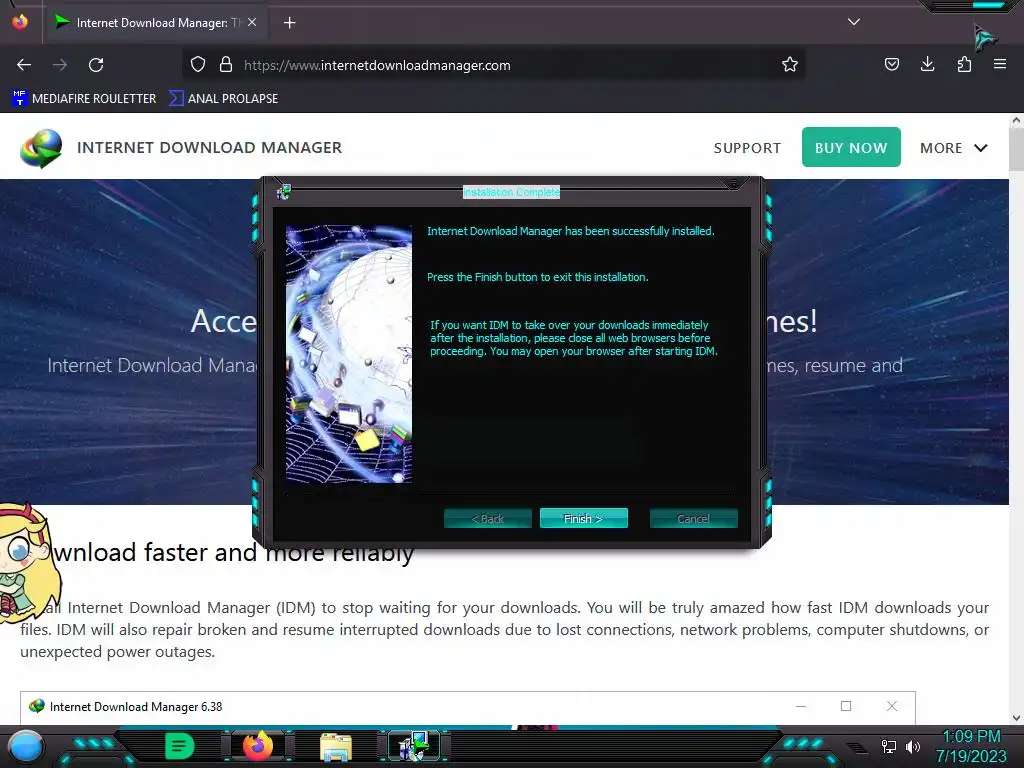Screen dimensions: 1024x768
Task: Click the BUY NOW button
Action: pyautogui.click(x=851, y=148)
